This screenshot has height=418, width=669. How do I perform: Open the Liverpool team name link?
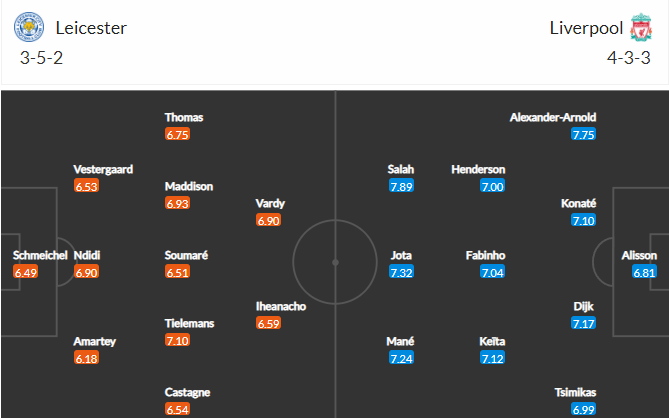[586, 28]
